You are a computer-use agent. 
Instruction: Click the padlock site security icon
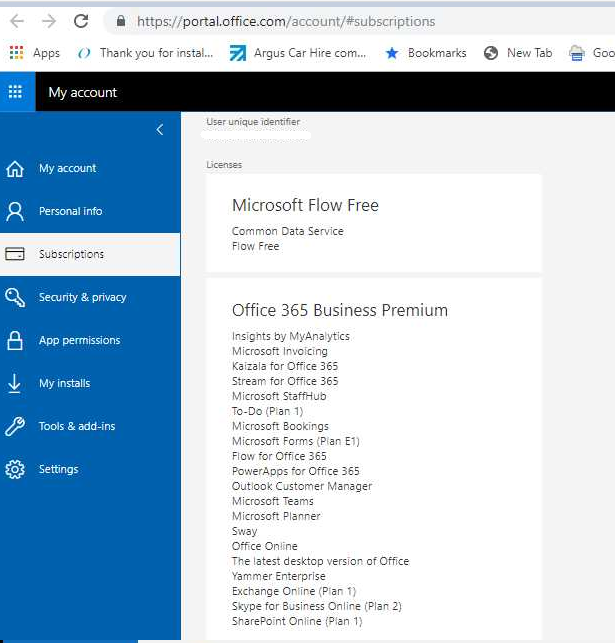click(121, 21)
